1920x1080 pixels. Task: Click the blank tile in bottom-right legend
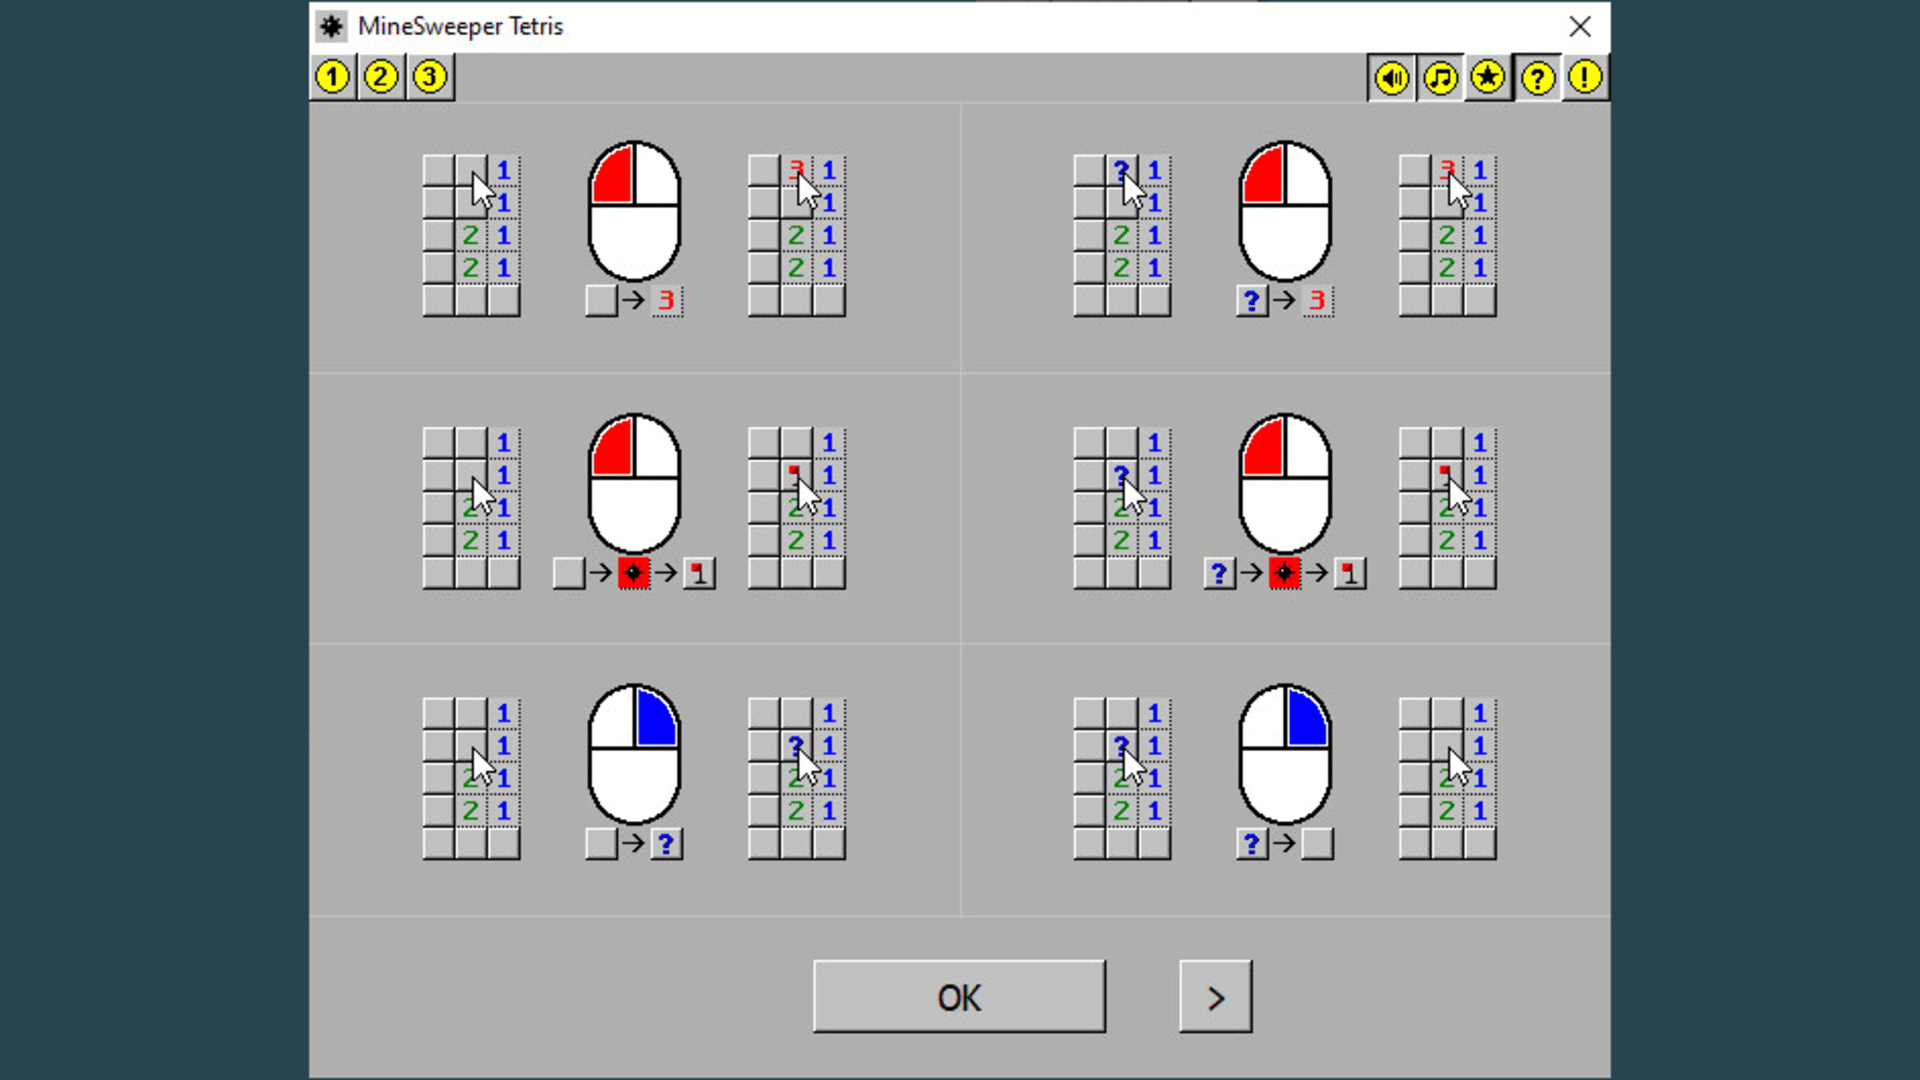[1317, 844]
